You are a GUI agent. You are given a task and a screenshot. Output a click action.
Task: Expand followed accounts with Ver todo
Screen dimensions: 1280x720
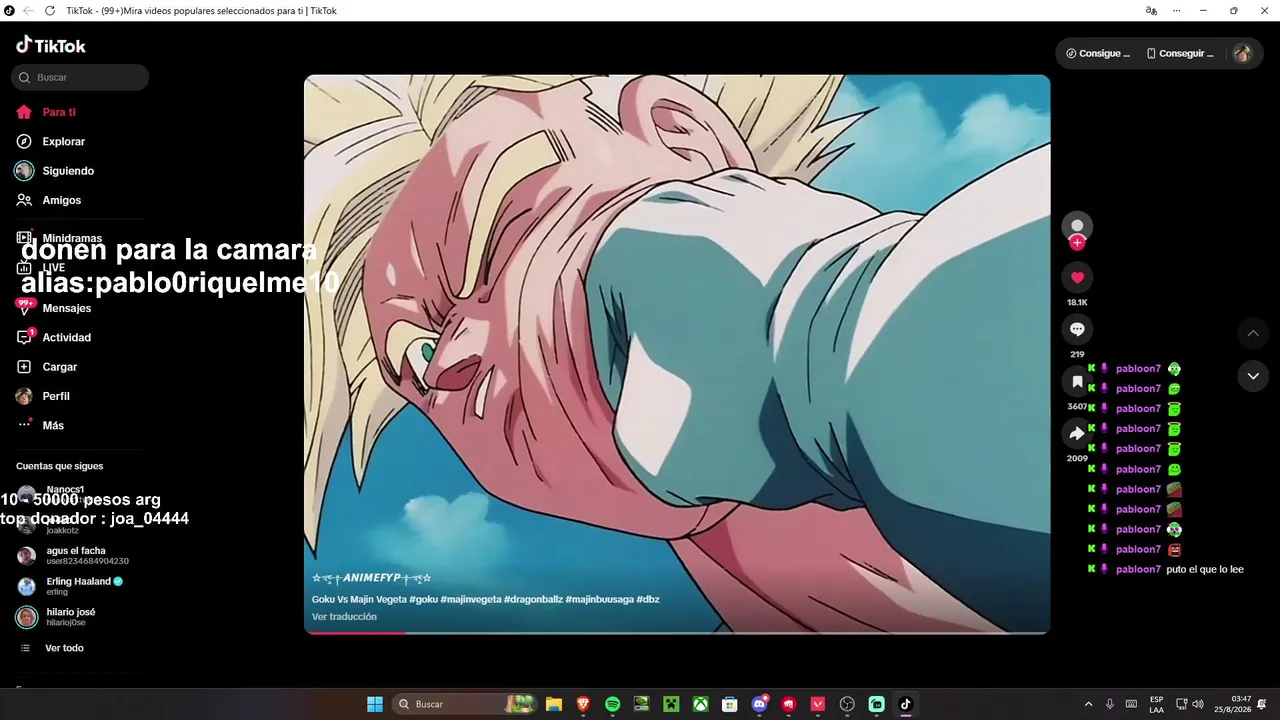[x=52, y=648]
